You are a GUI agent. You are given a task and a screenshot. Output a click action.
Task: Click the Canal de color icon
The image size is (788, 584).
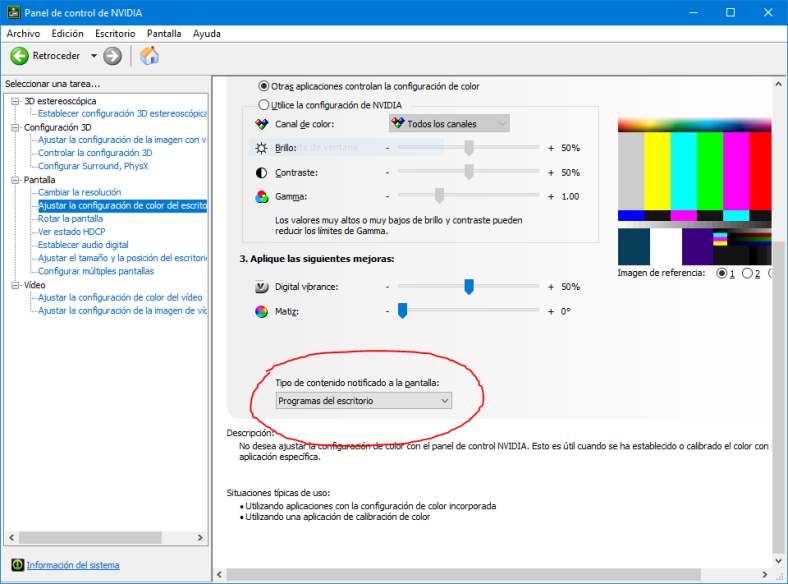pos(261,124)
